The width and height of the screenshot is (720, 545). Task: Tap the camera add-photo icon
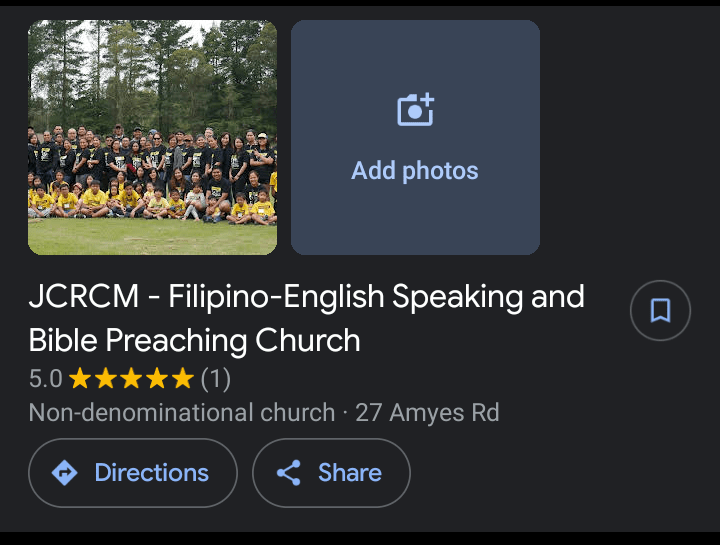tap(415, 109)
